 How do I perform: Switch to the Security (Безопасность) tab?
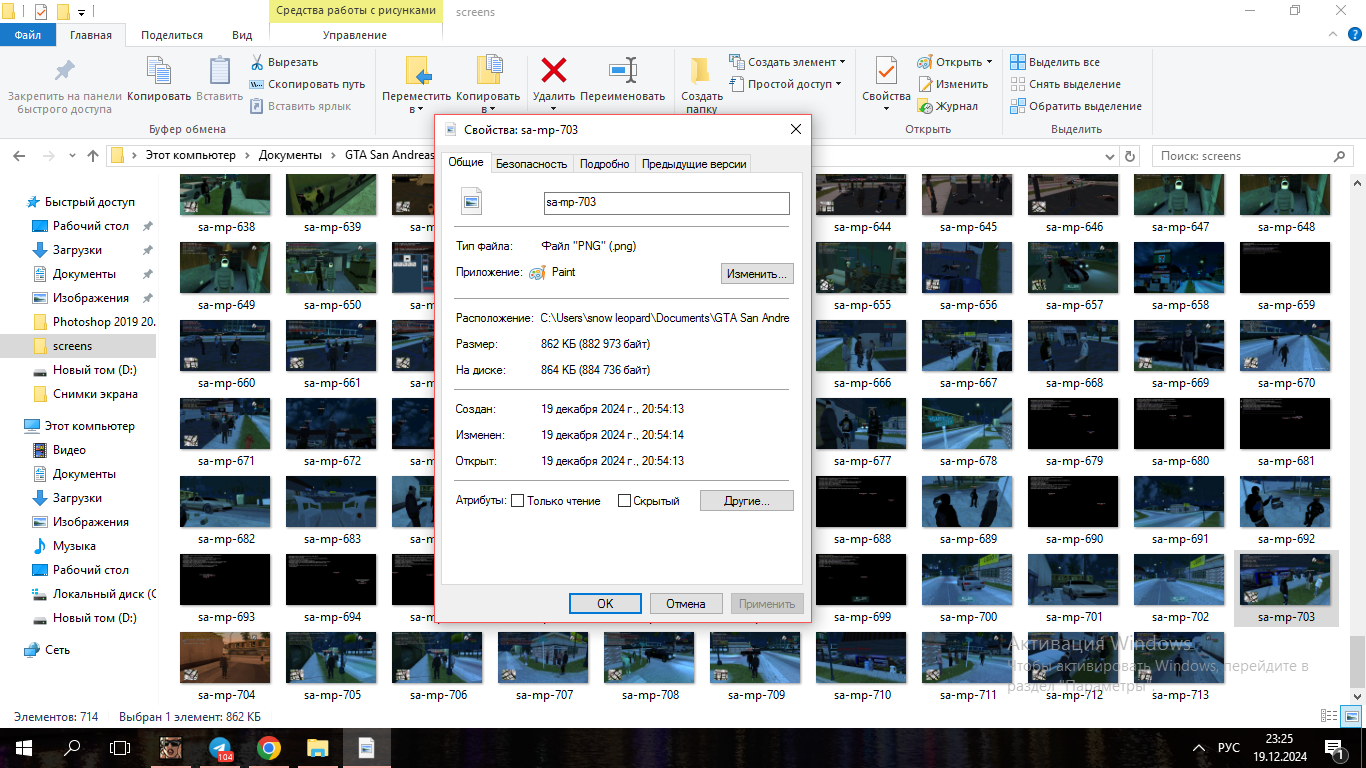pyautogui.click(x=531, y=164)
